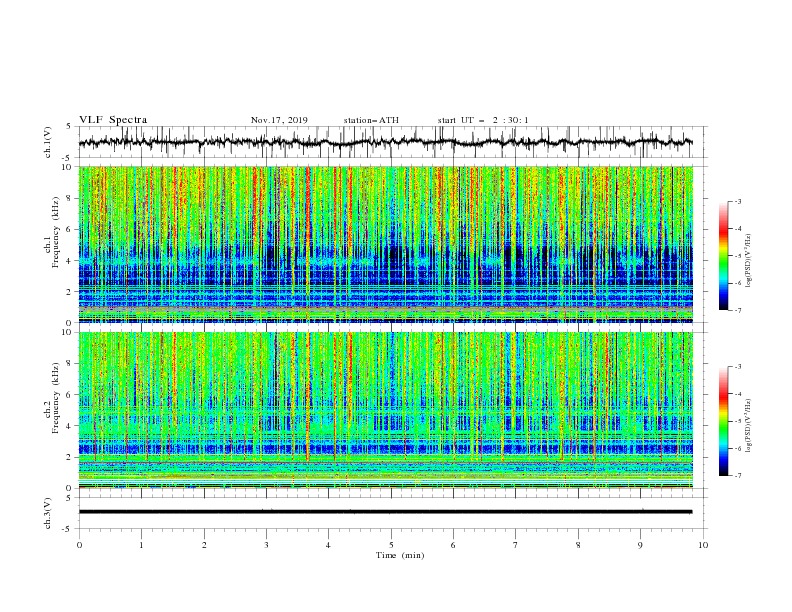Click inside the ch.1 spectrogram panel
792x612 pixels.
(386, 244)
